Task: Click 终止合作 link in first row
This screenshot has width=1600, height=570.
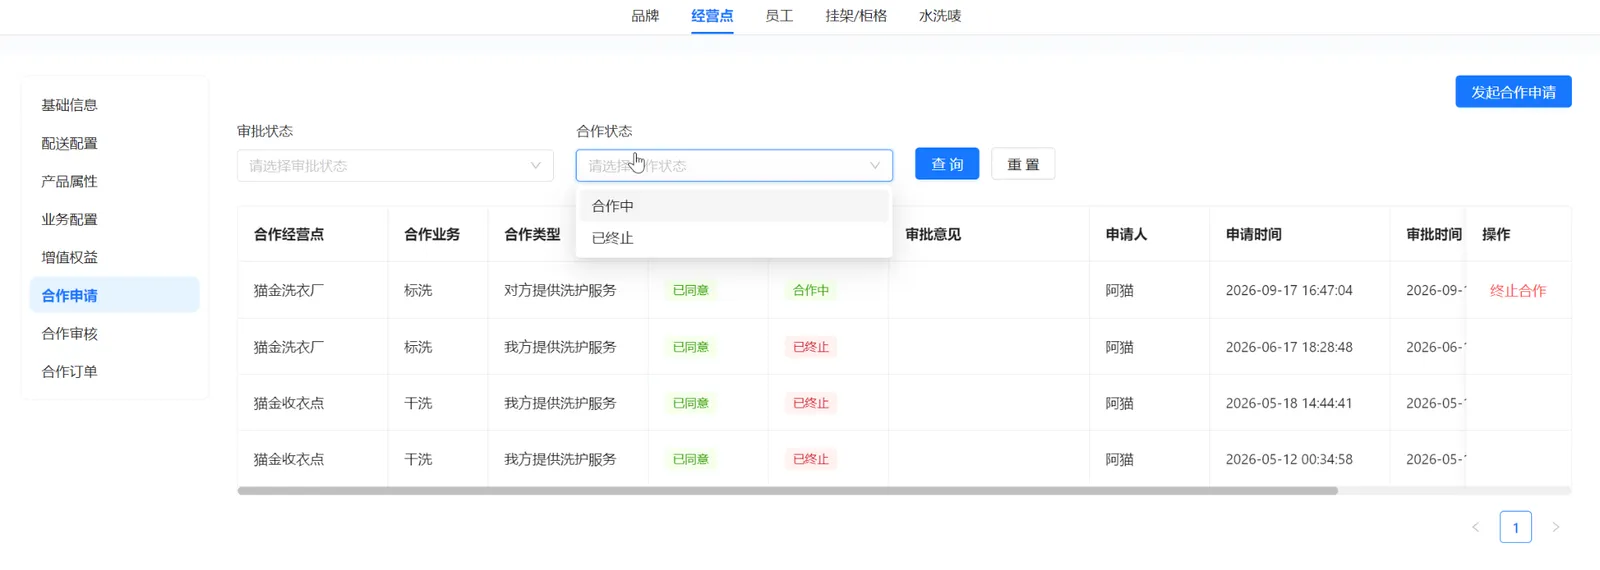Action: tap(1518, 291)
